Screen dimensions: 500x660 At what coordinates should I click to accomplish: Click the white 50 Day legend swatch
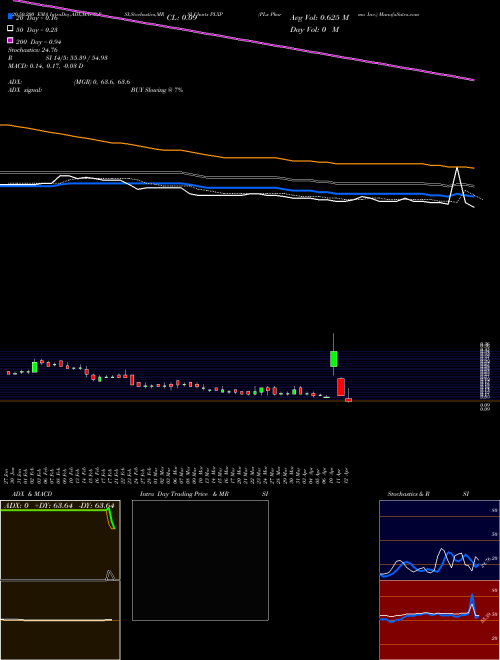click(x=10, y=29)
